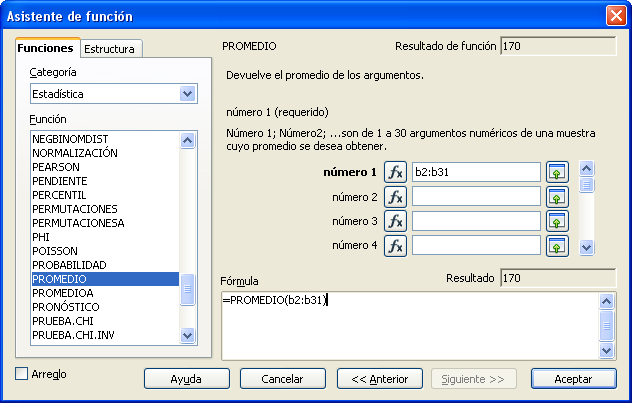Open the Categoría dropdown list
Image resolution: width=632 pixels, height=403 pixels.
pyautogui.click(x=187, y=94)
